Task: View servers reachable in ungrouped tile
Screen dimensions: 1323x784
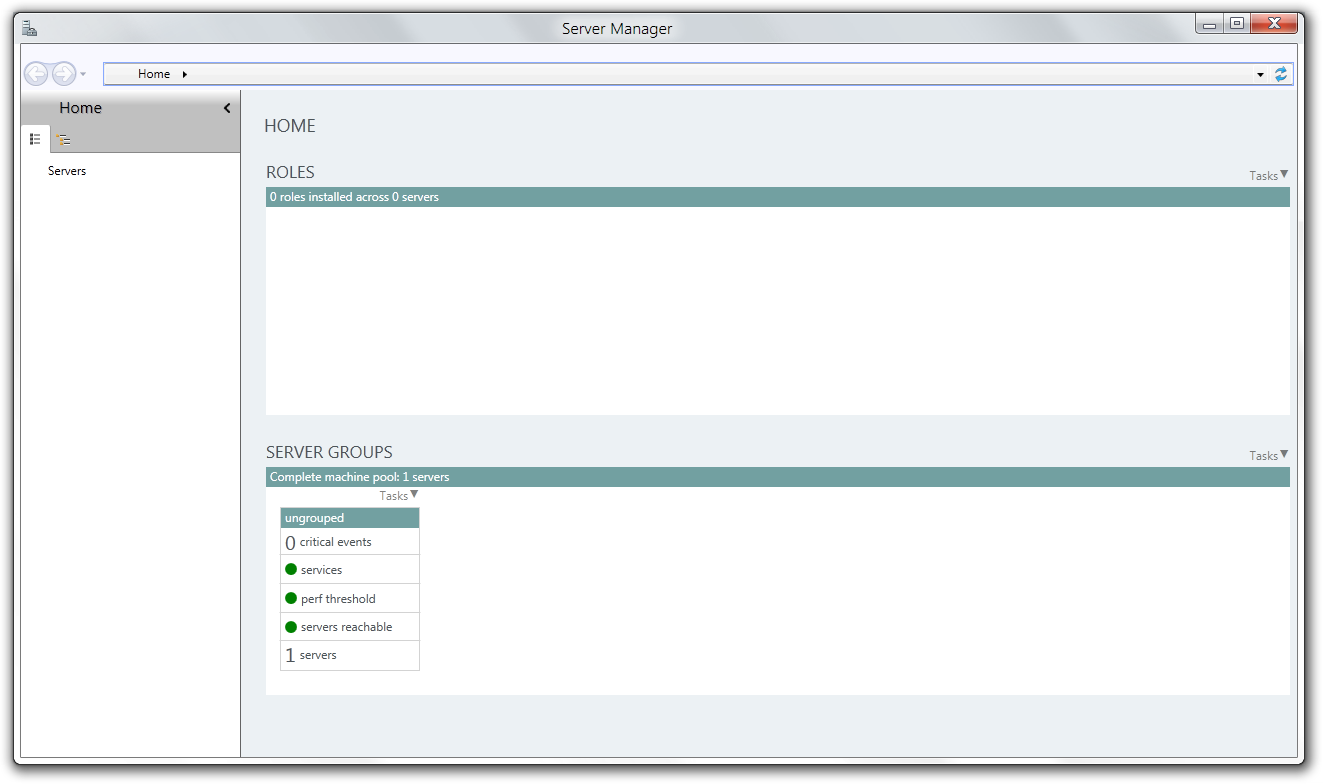Action: tap(350, 627)
